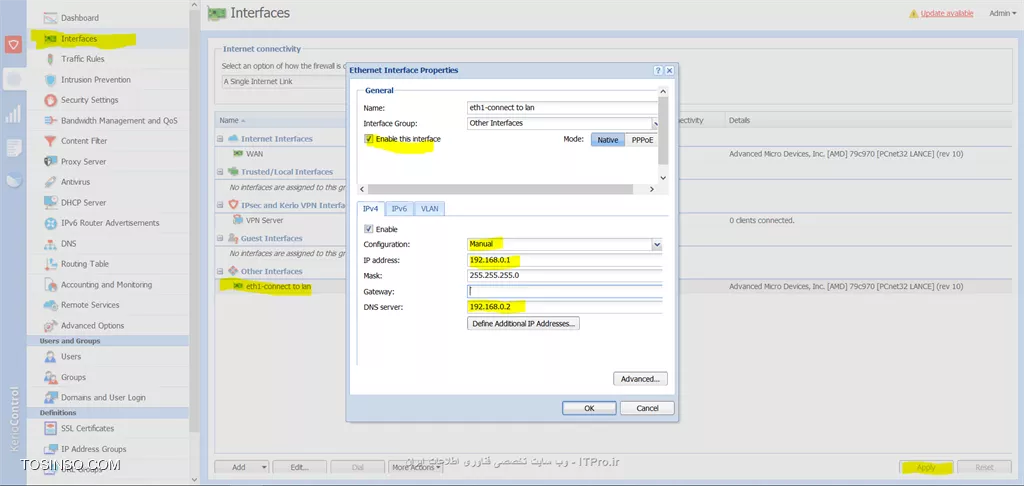
Task: Open the Routing Table section
Action: tap(85, 264)
